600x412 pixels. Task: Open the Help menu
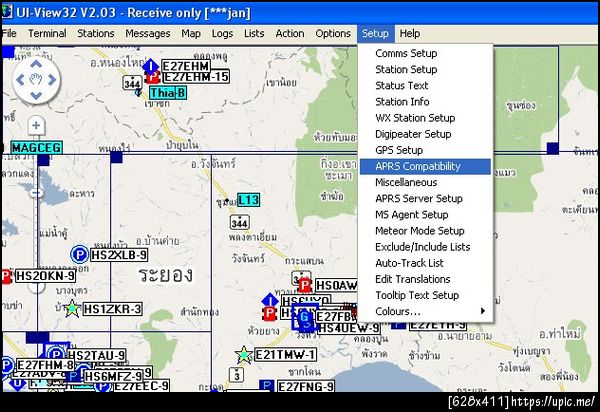click(x=410, y=34)
